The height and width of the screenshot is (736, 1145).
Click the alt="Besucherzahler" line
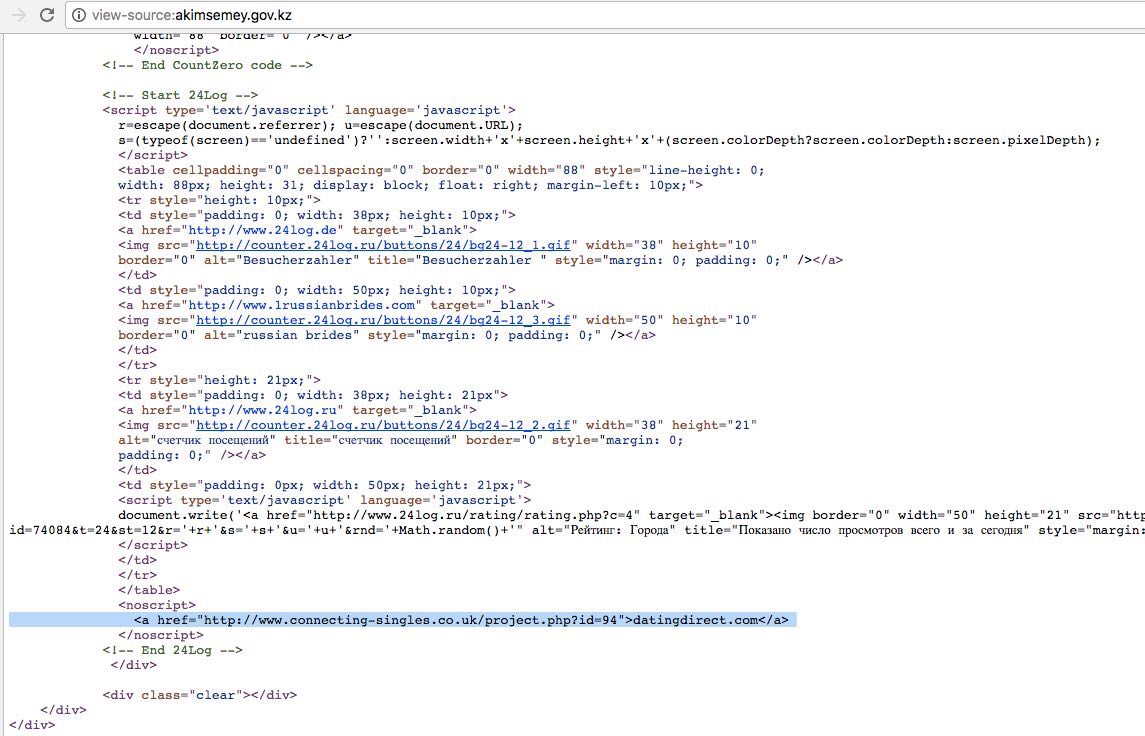480,260
